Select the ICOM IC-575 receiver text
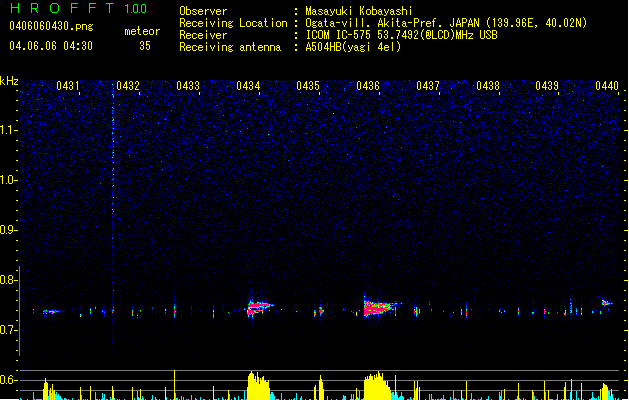The image size is (629, 400). [401, 35]
